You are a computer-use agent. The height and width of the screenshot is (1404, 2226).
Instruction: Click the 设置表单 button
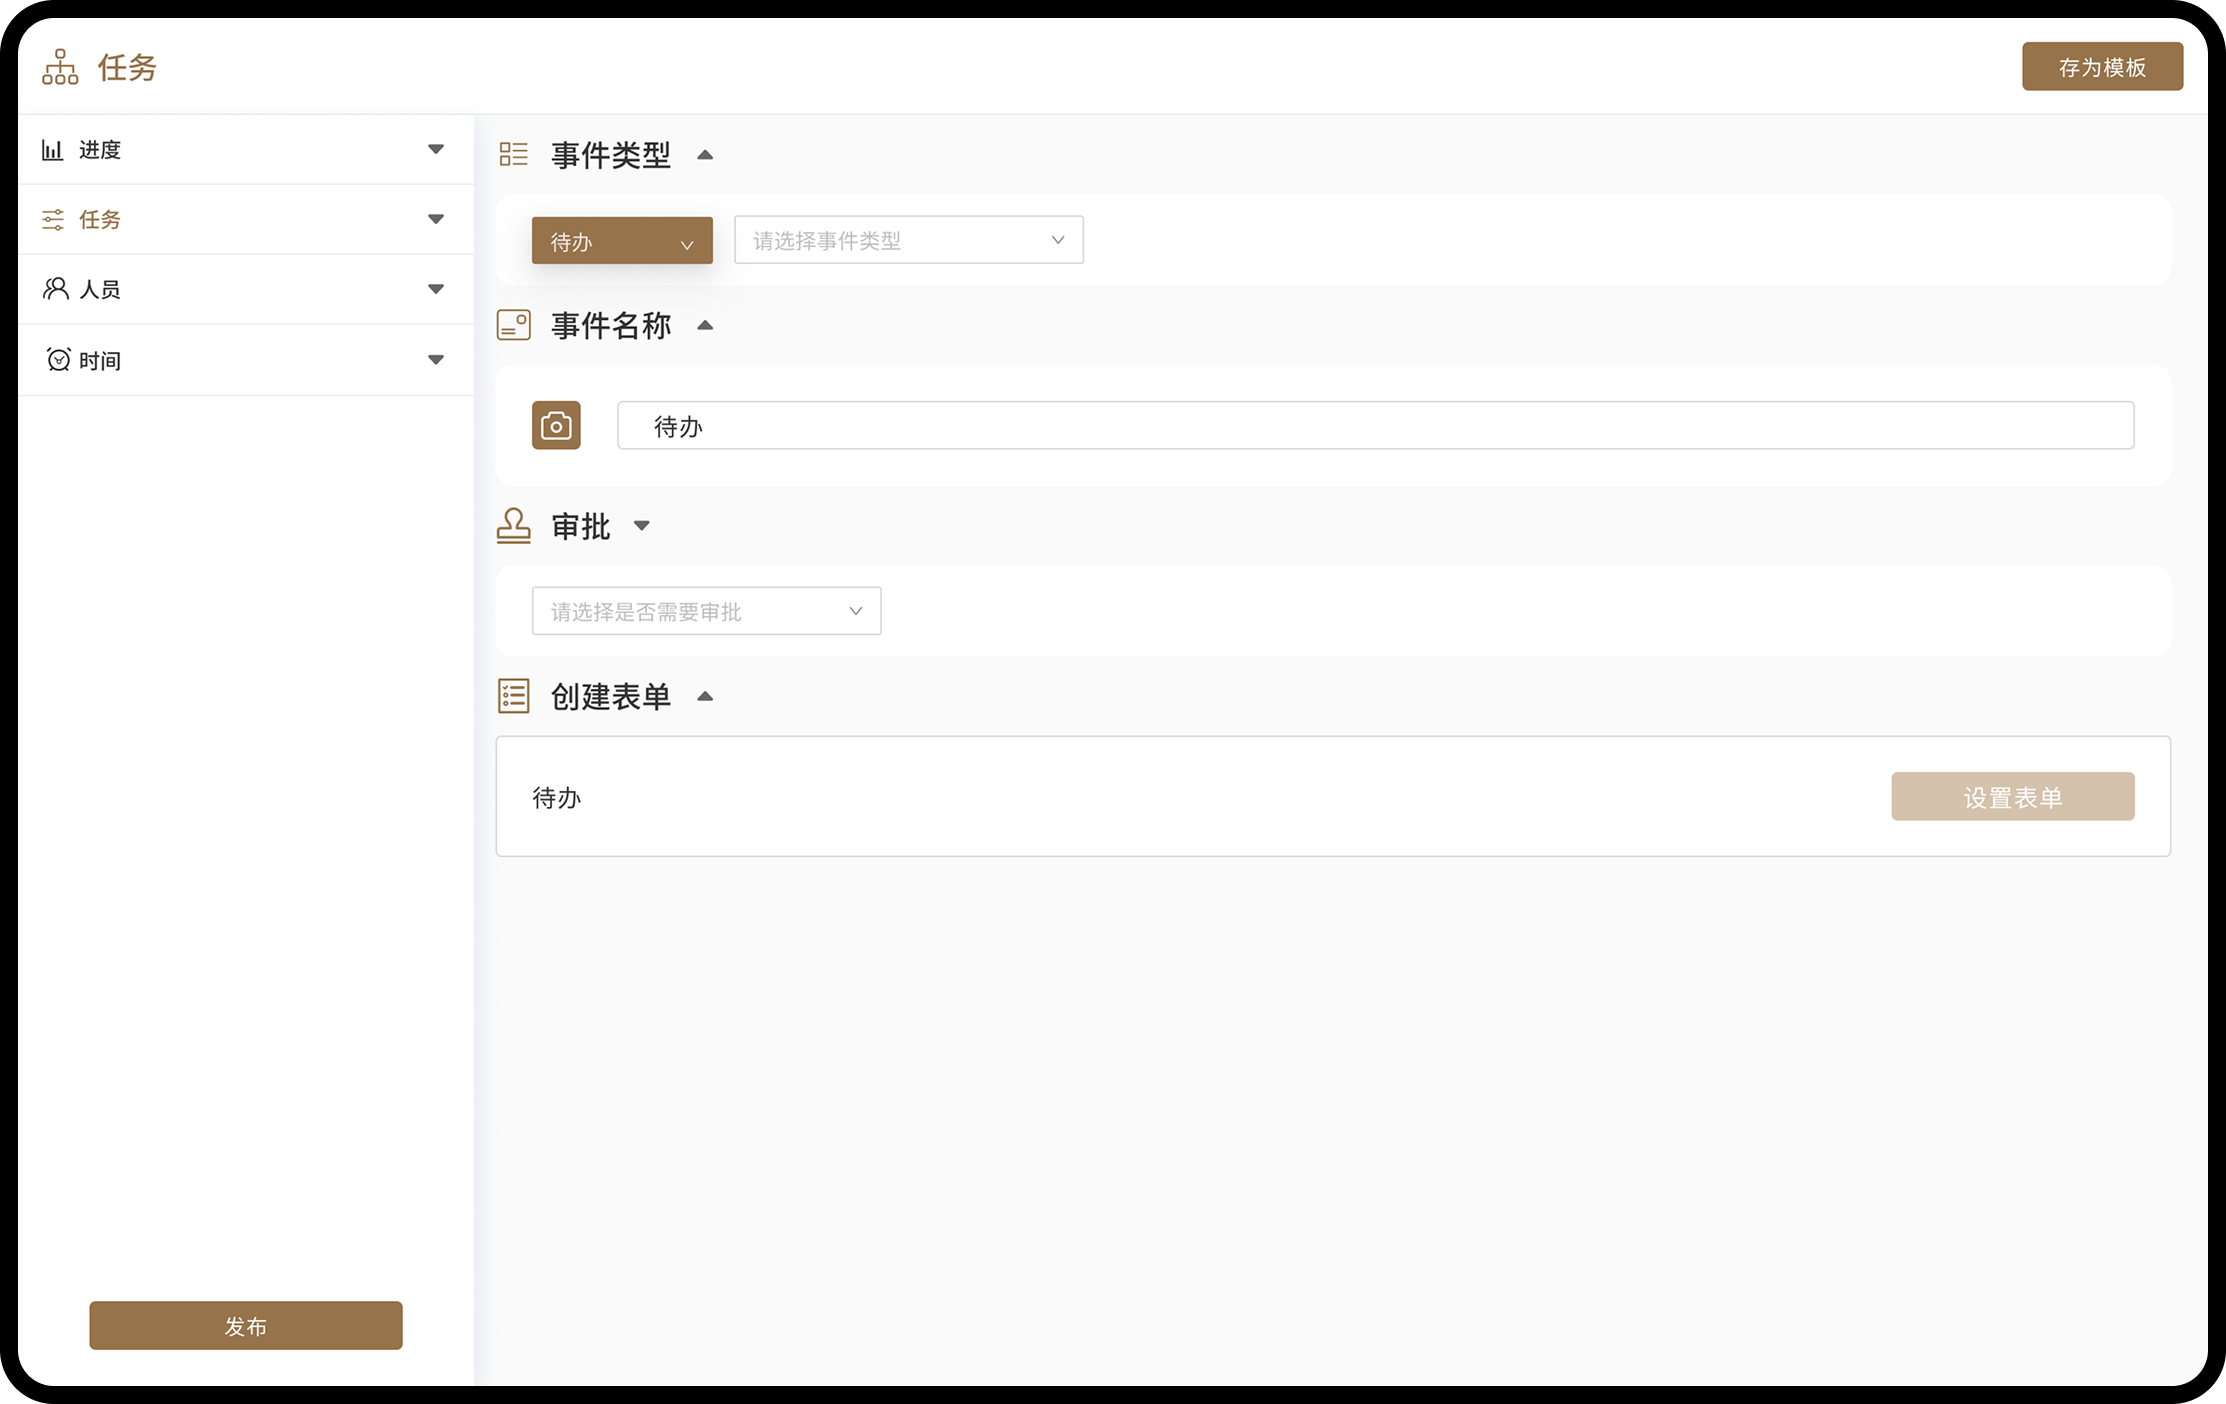tap(2012, 797)
